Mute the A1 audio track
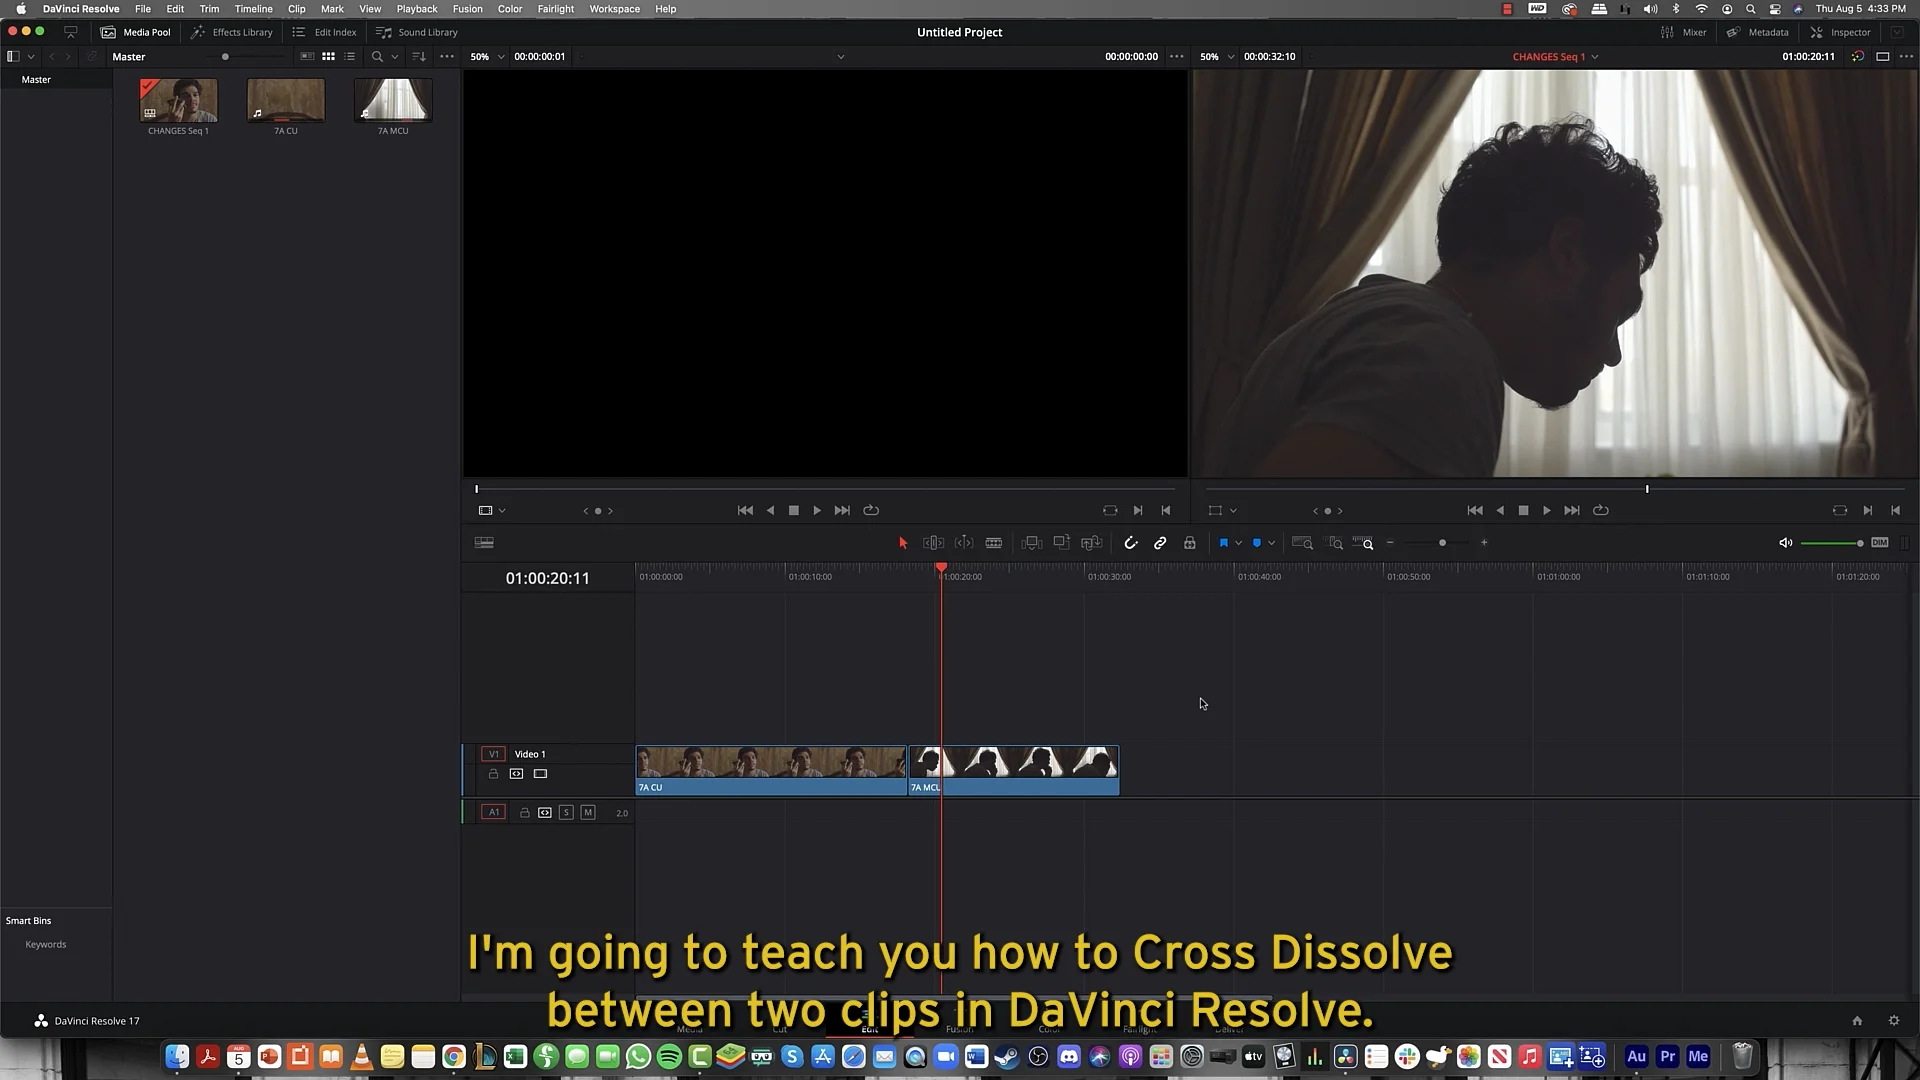The width and height of the screenshot is (1920, 1080). [588, 812]
